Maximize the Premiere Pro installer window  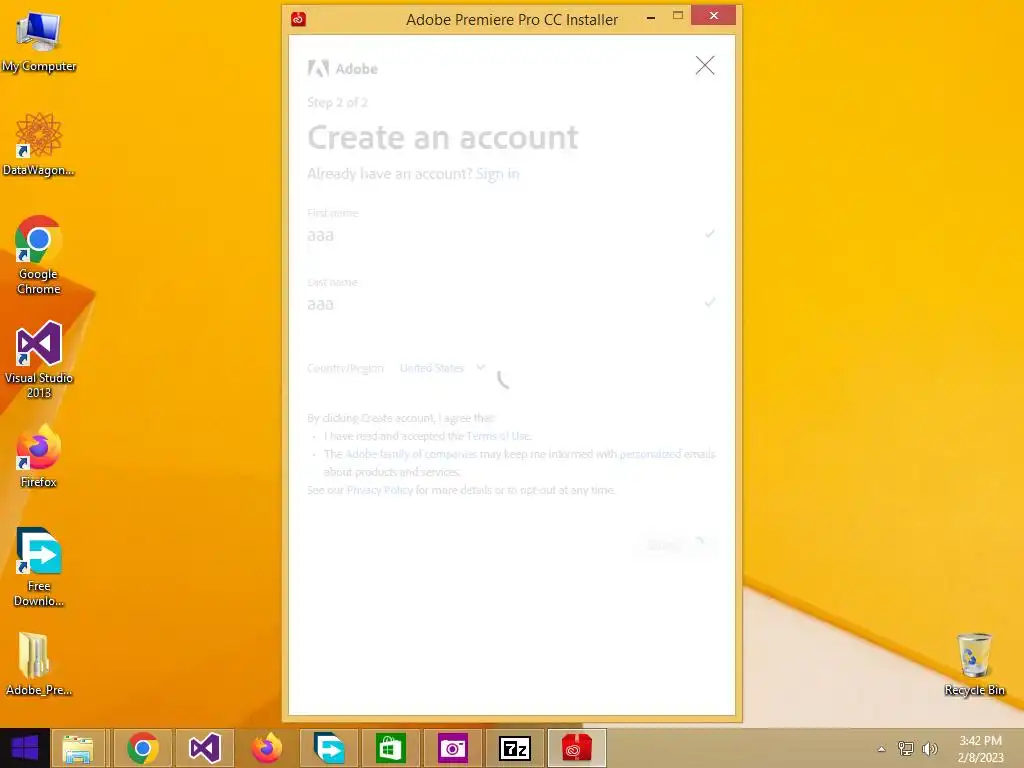pos(678,16)
